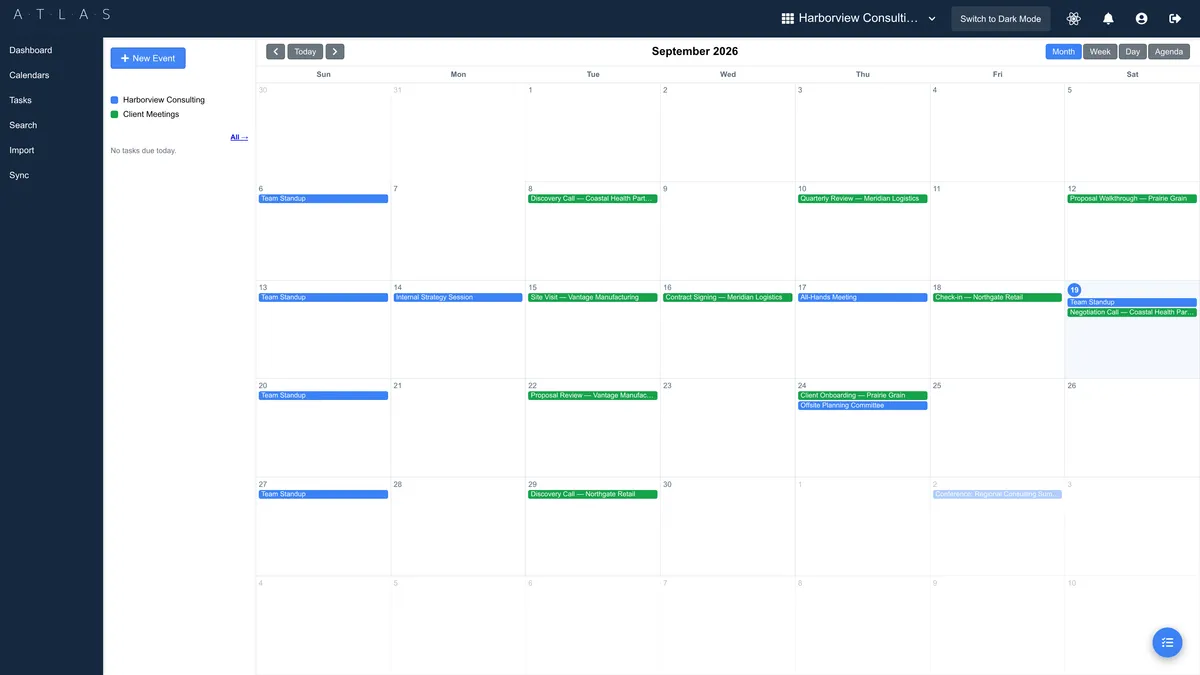Open Quarterly Review — Meridian Logistics event

(863, 199)
